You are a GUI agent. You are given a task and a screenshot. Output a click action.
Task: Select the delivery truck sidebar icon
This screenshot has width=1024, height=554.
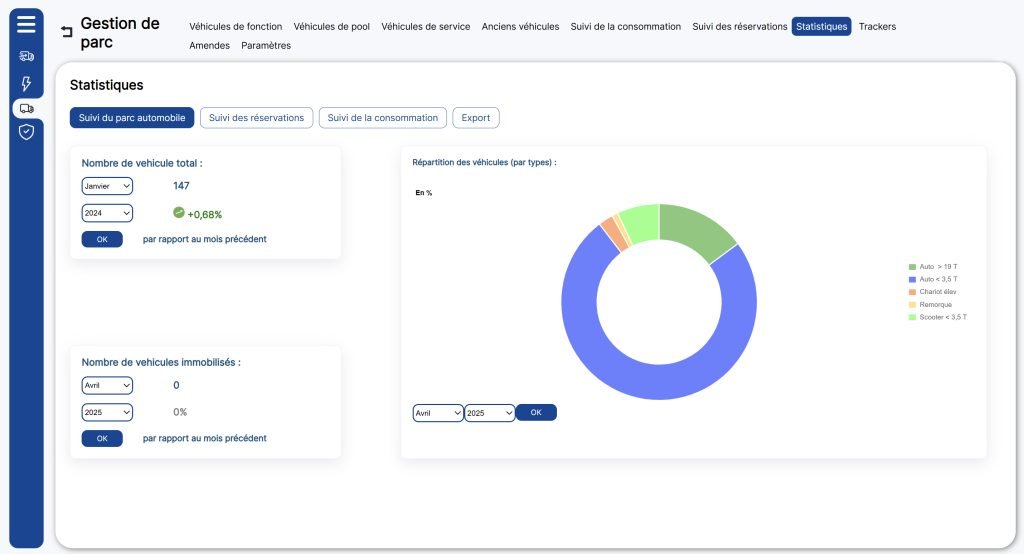pyautogui.click(x=27, y=108)
